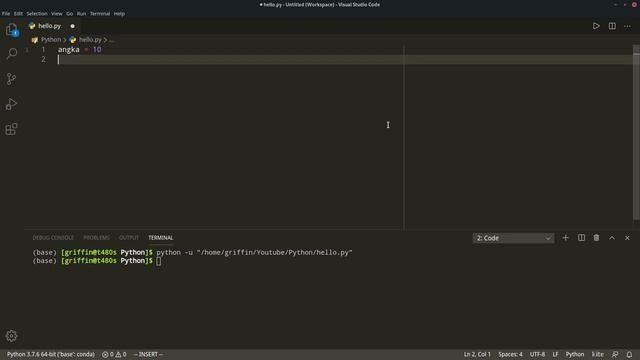This screenshot has width=640, height=360.
Task: Click the -- INSERT -- vim mode indicator
Action: [x=148, y=354]
